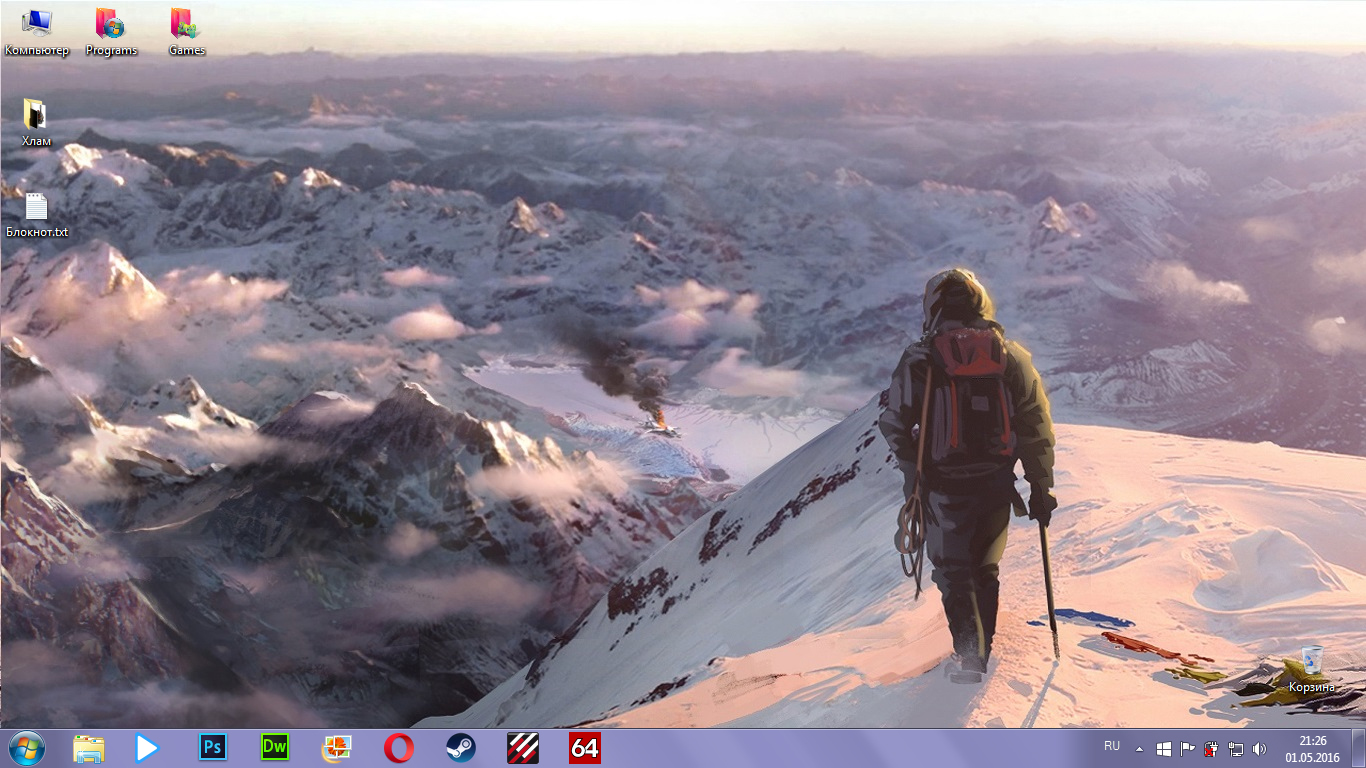Launch Opera browser from taskbar

(x=399, y=748)
